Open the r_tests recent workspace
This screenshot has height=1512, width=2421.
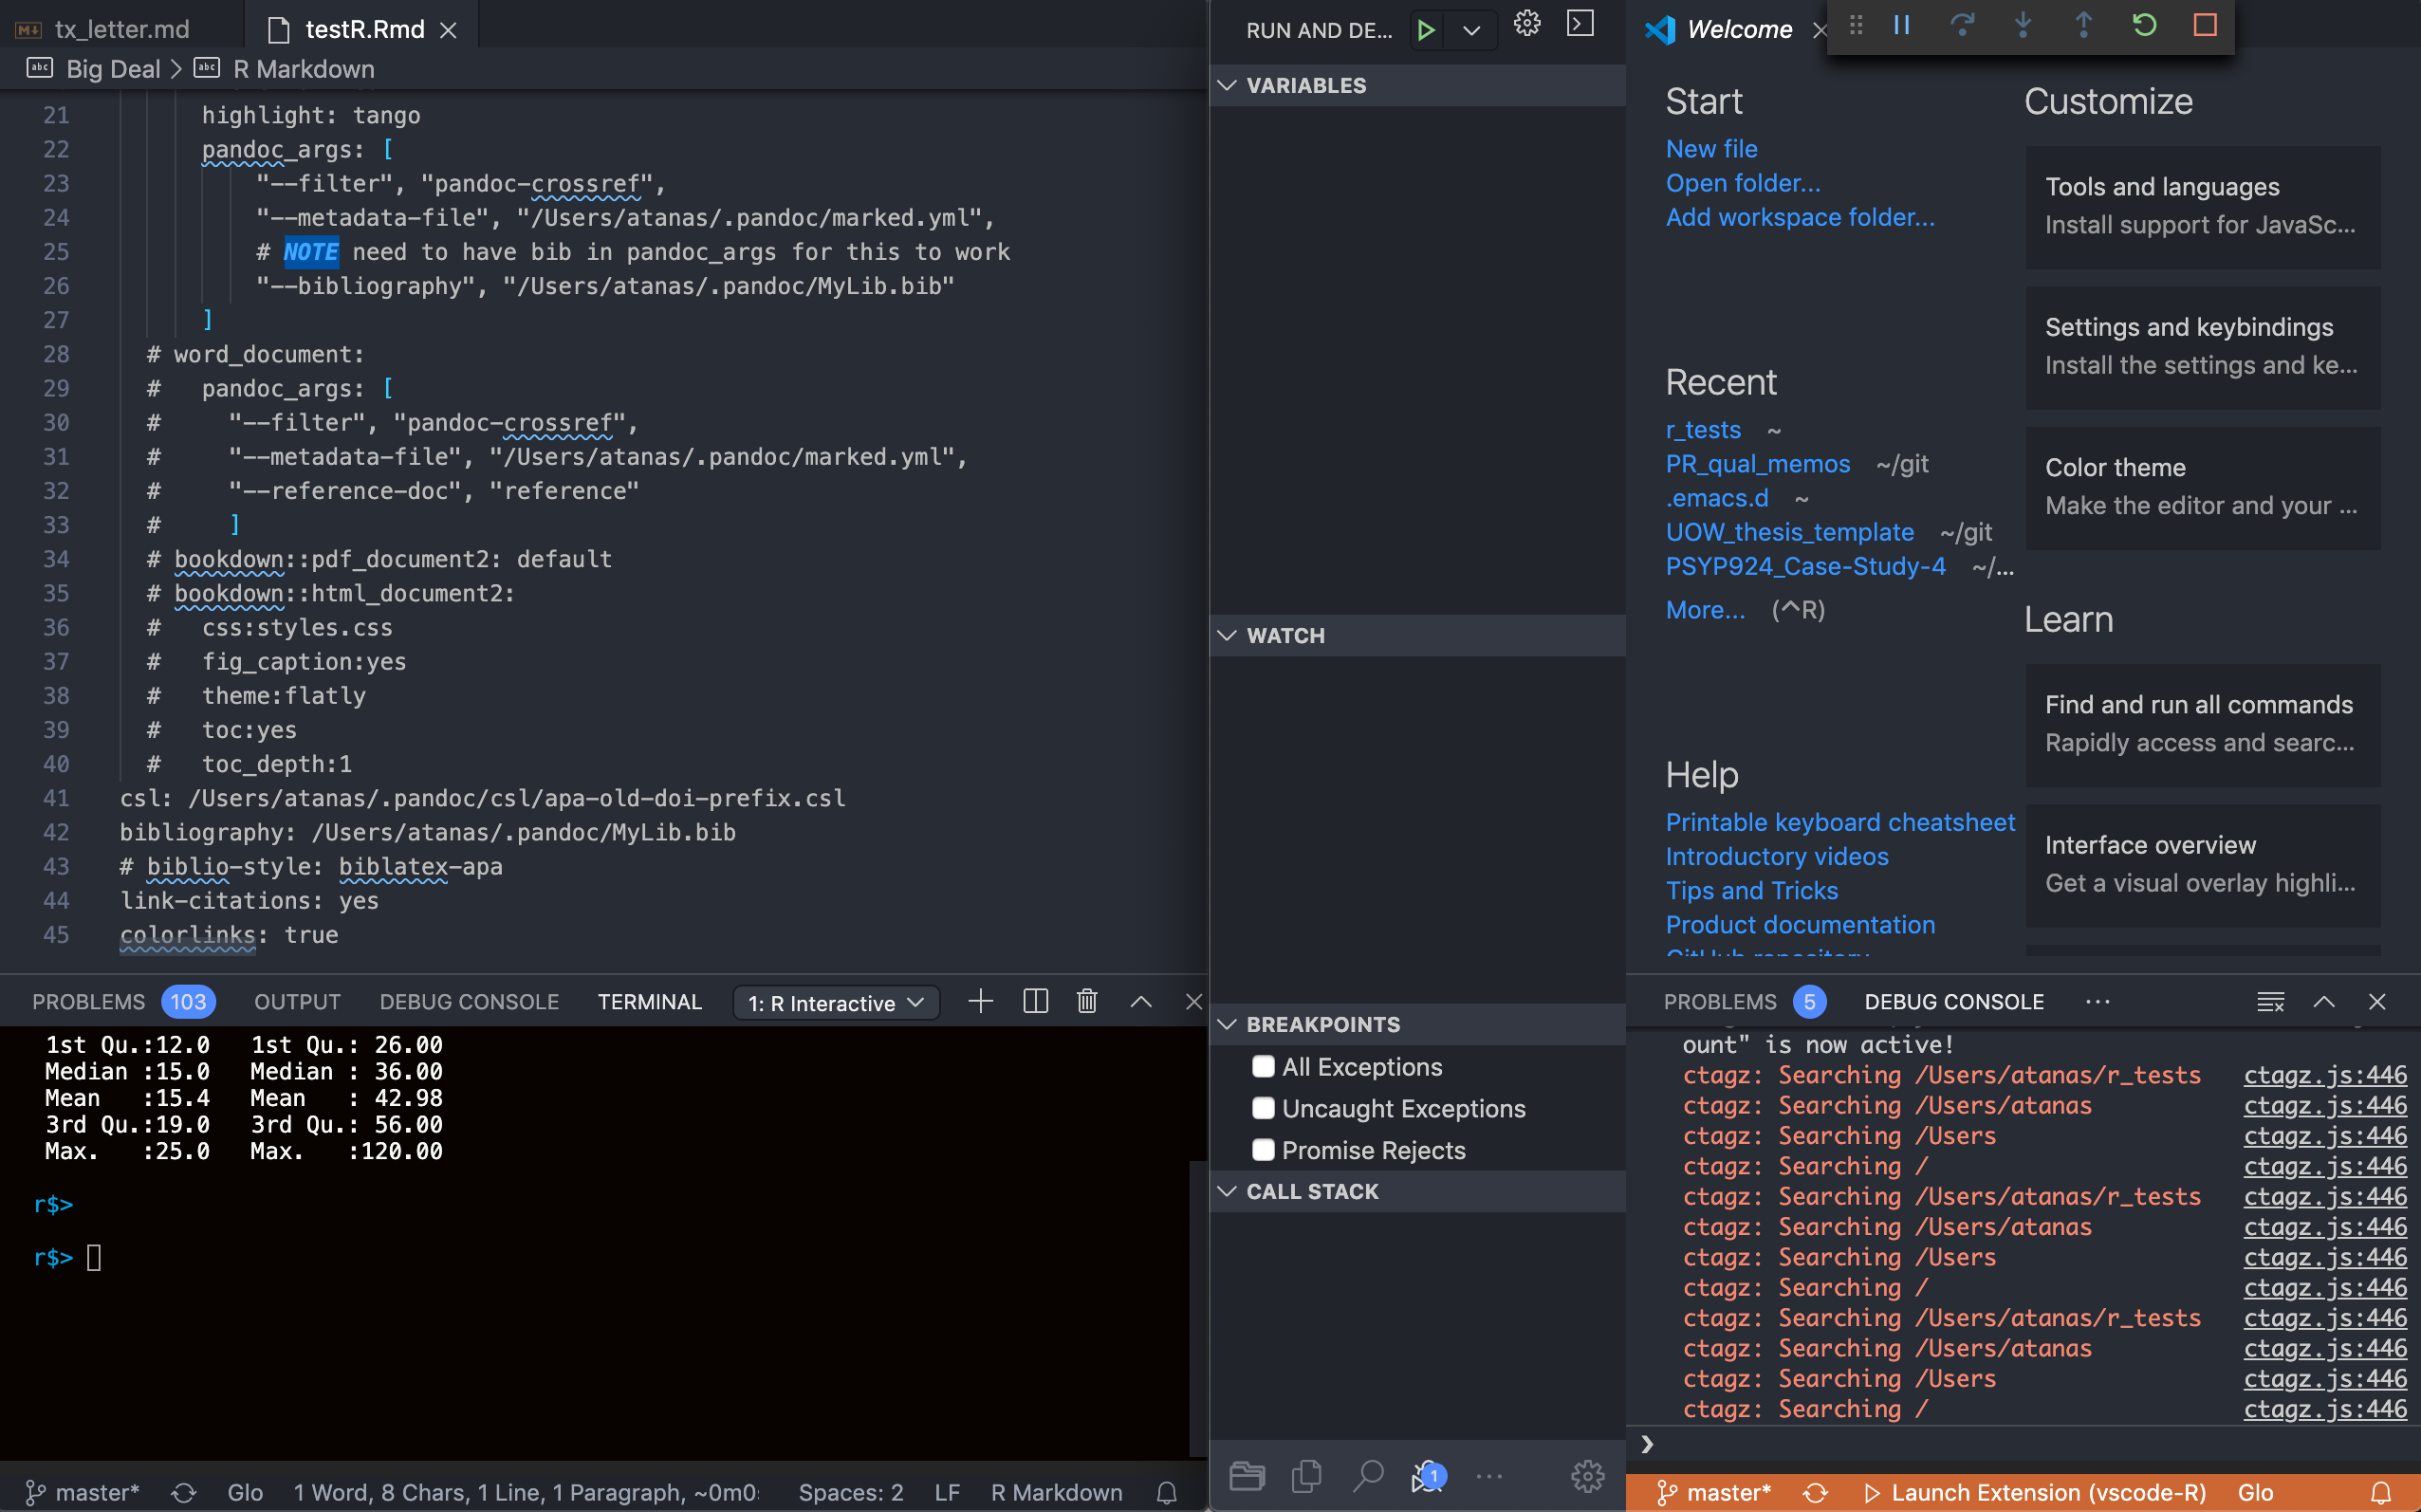[1702, 429]
